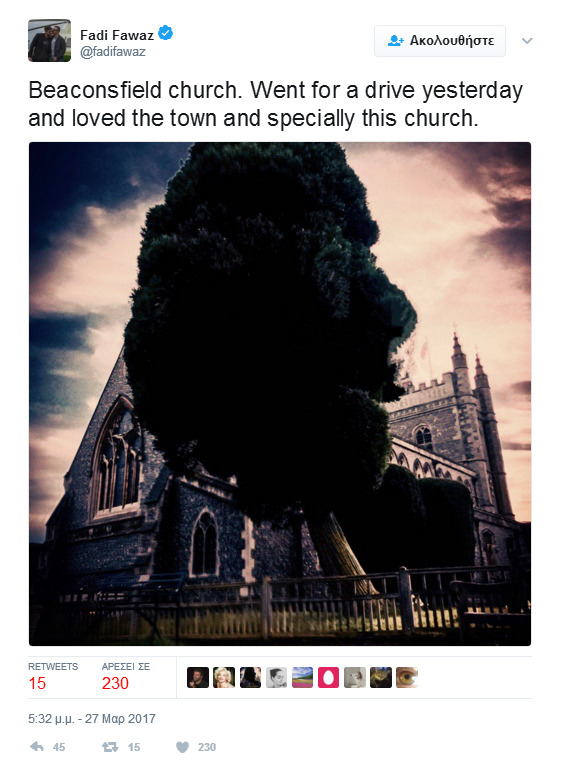563x784 pixels.
Task: View the 230 likes under ΑΡΕΣΕΙ ΣΕ
Action: (x=126, y=677)
